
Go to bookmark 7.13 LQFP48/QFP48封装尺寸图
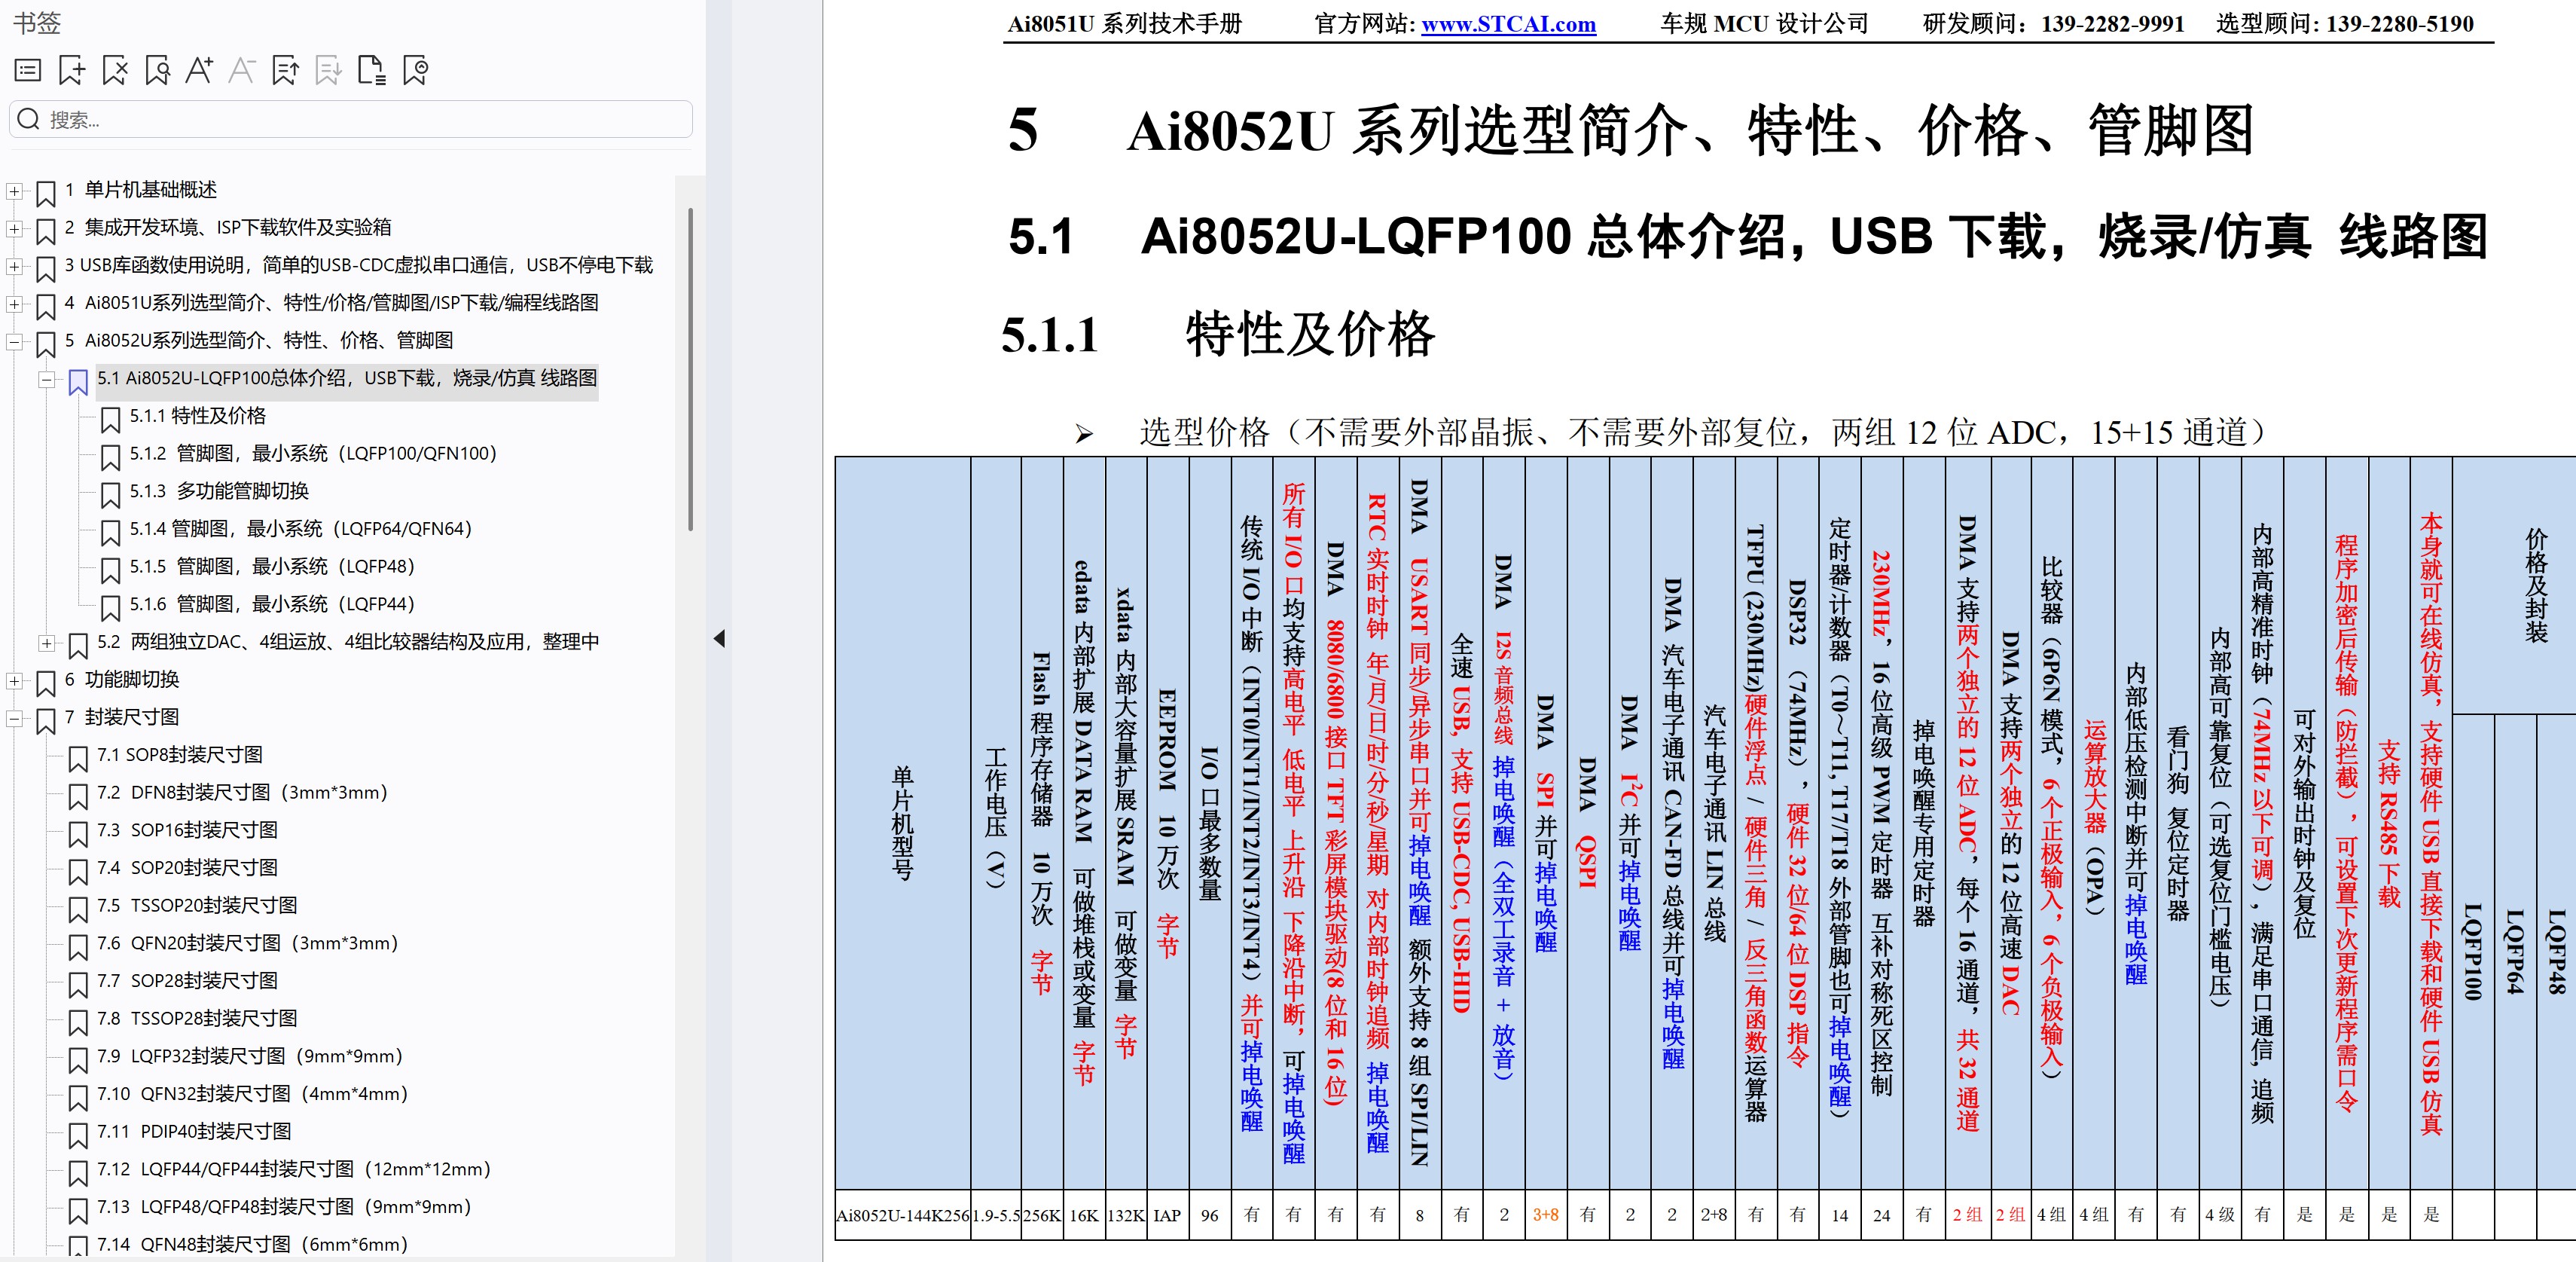point(284,1207)
